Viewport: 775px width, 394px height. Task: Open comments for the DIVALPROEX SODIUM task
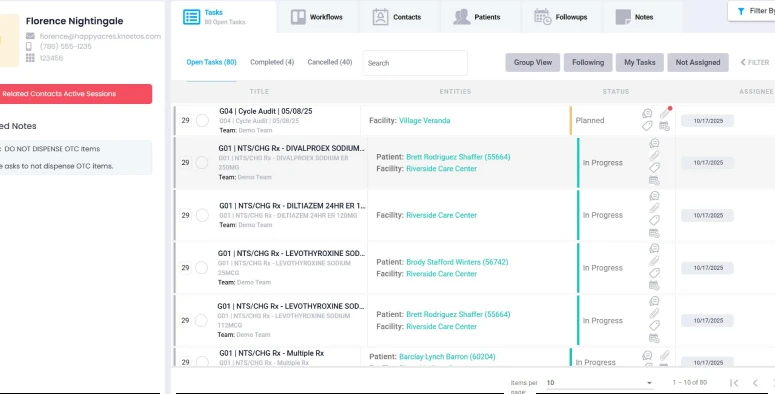tap(654, 143)
